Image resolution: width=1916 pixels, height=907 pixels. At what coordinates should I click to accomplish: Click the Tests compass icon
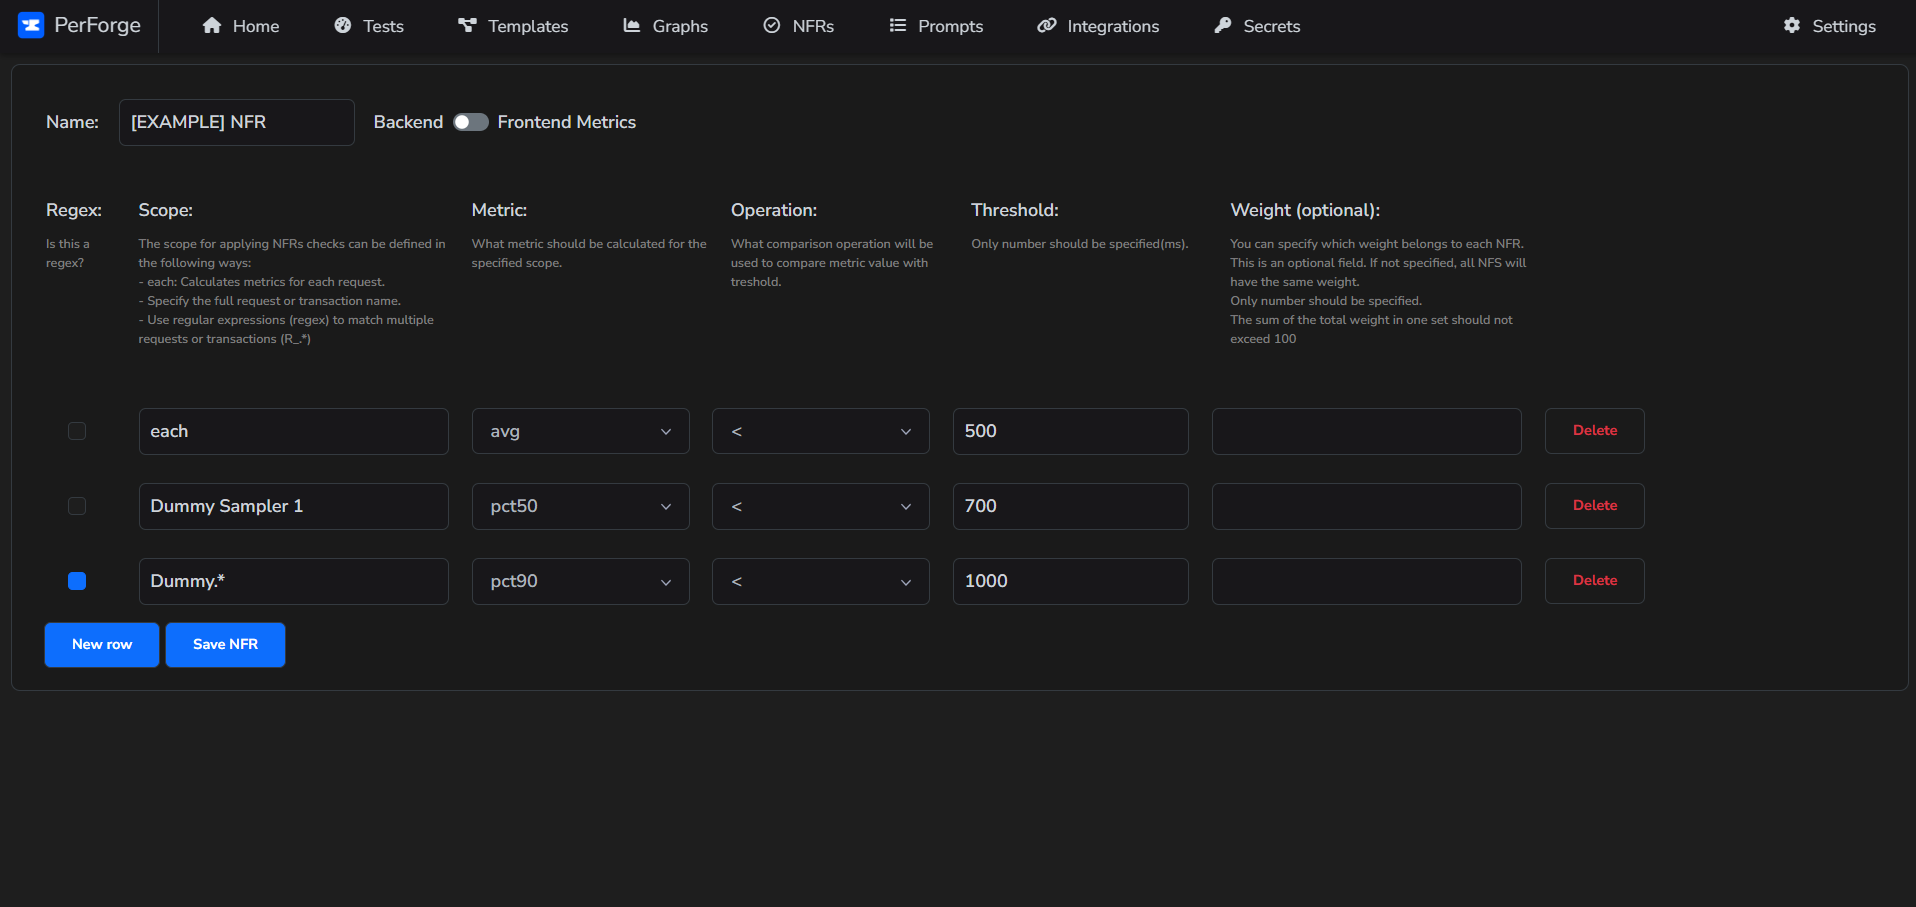344,25
